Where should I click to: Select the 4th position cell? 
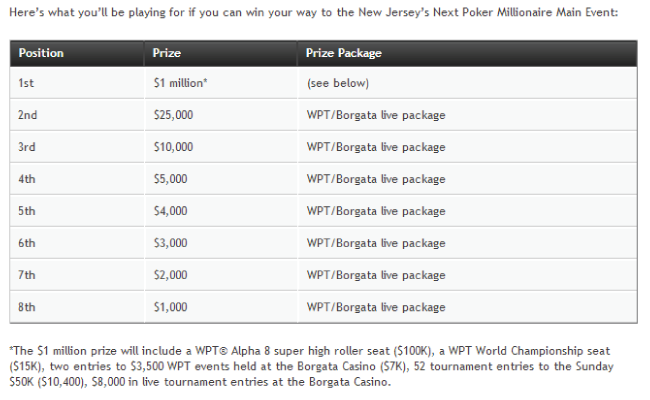[27, 179]
